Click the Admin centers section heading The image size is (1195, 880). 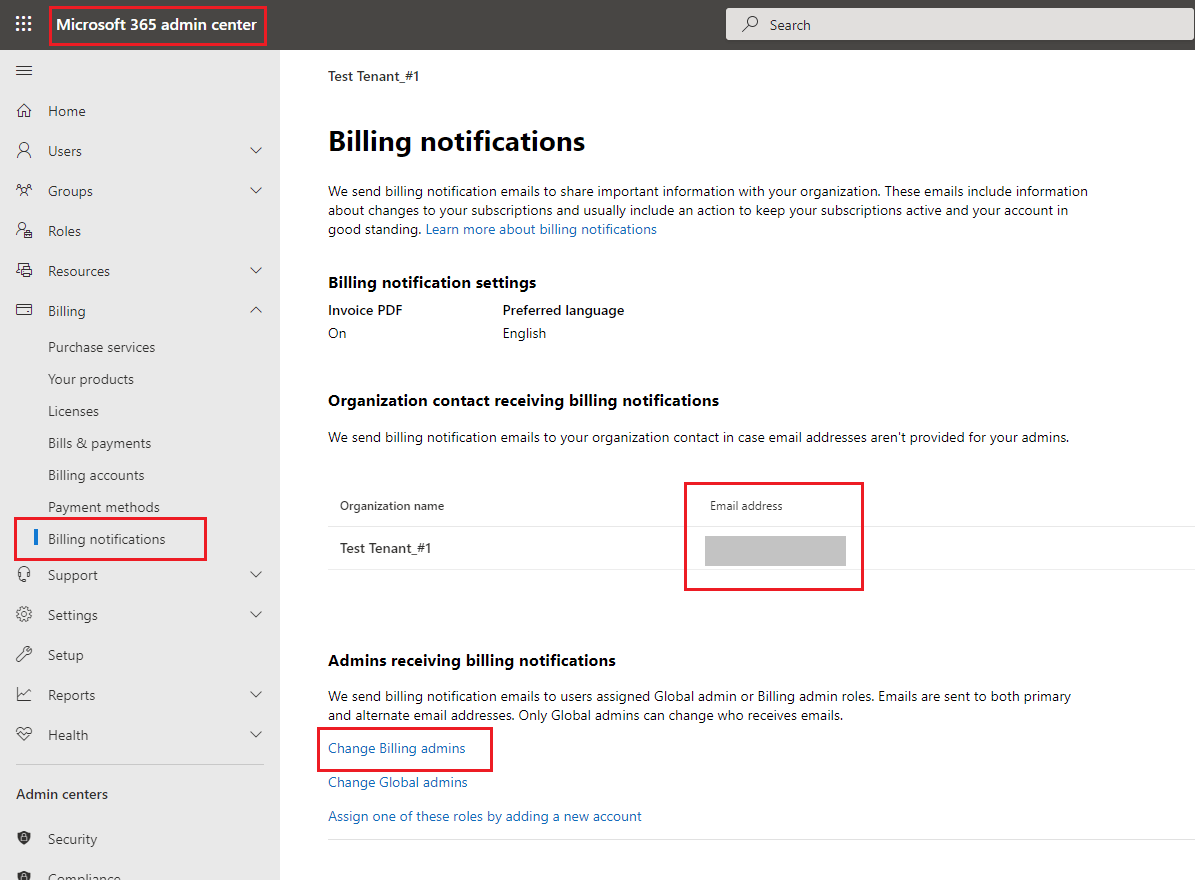click(62, 795)
